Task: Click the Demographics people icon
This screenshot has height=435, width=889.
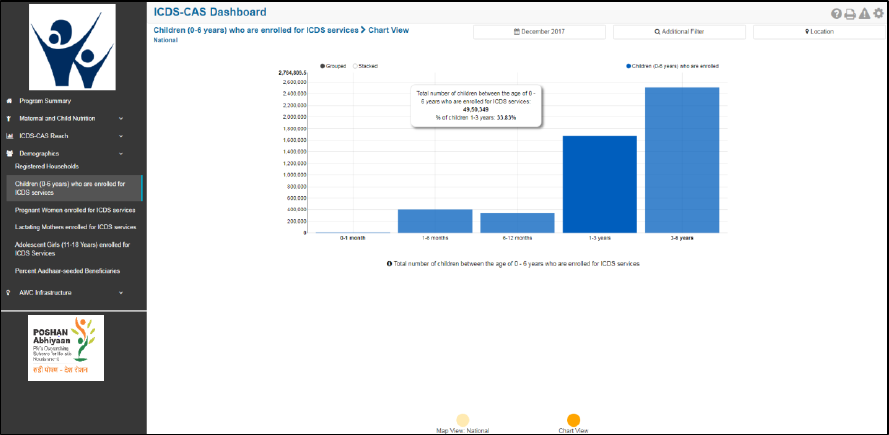Action: click(9, 154)
